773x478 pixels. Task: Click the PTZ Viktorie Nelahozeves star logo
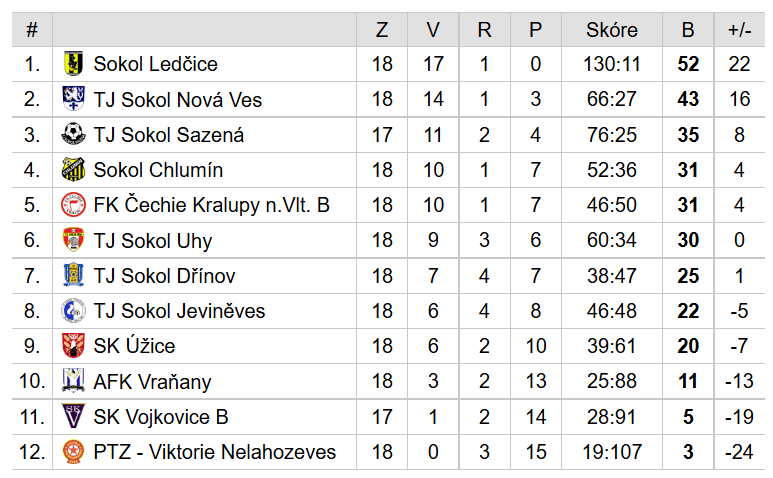[x=73, y=451]
